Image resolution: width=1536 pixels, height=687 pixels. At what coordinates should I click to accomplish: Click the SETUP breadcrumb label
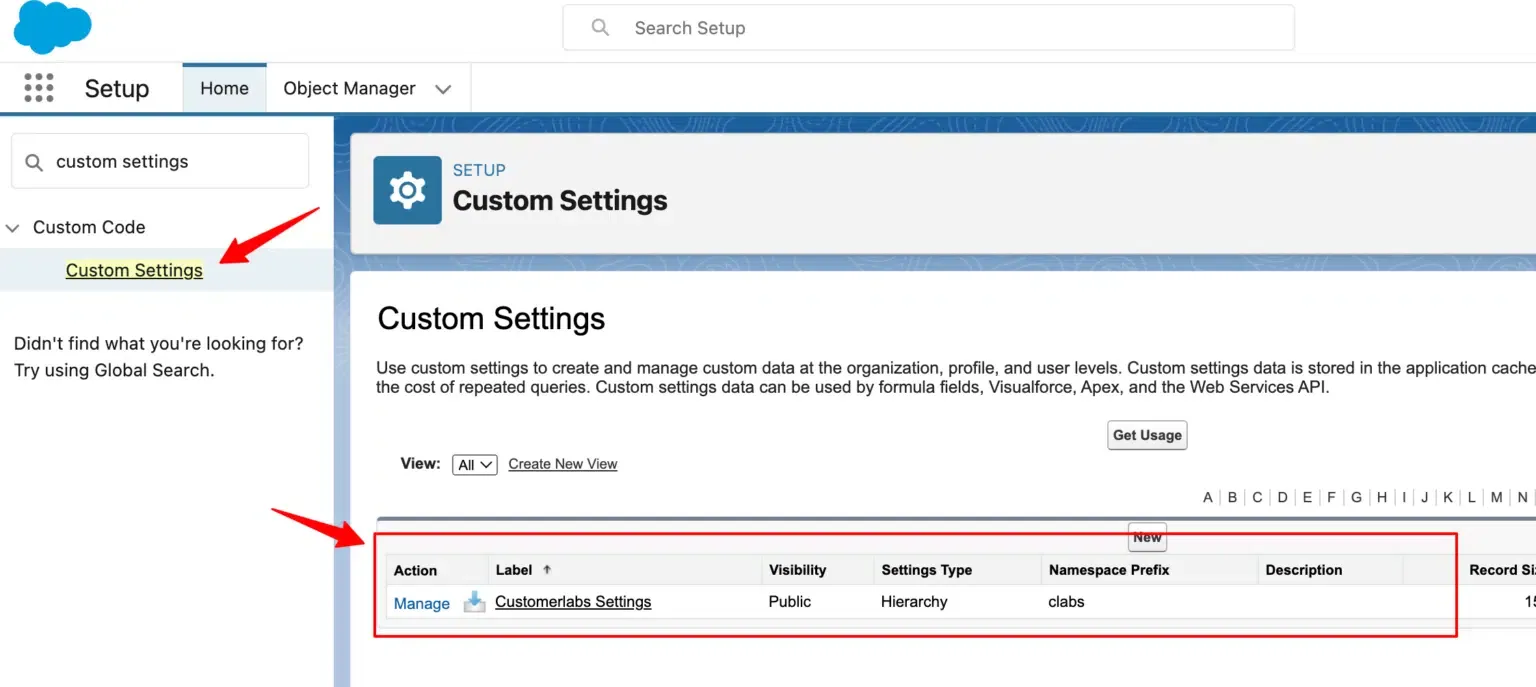479,170
